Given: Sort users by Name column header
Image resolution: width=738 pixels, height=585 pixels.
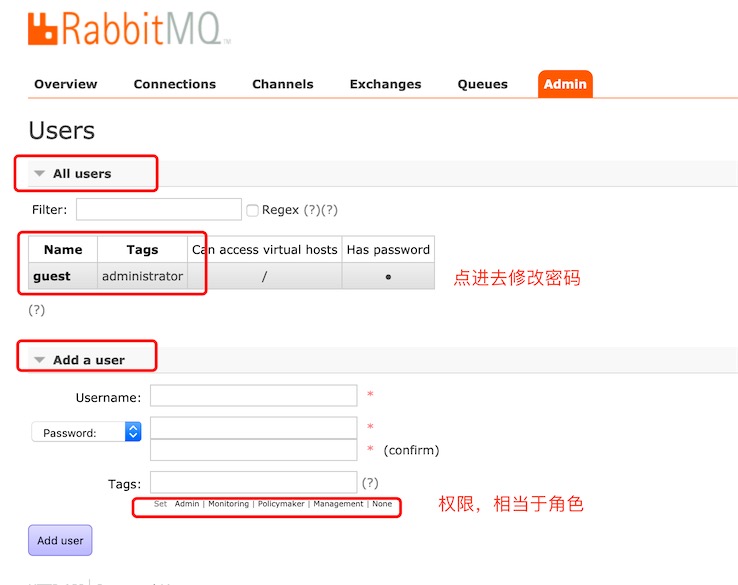Looking at the screenshot, I should click(x=63, y=249).
